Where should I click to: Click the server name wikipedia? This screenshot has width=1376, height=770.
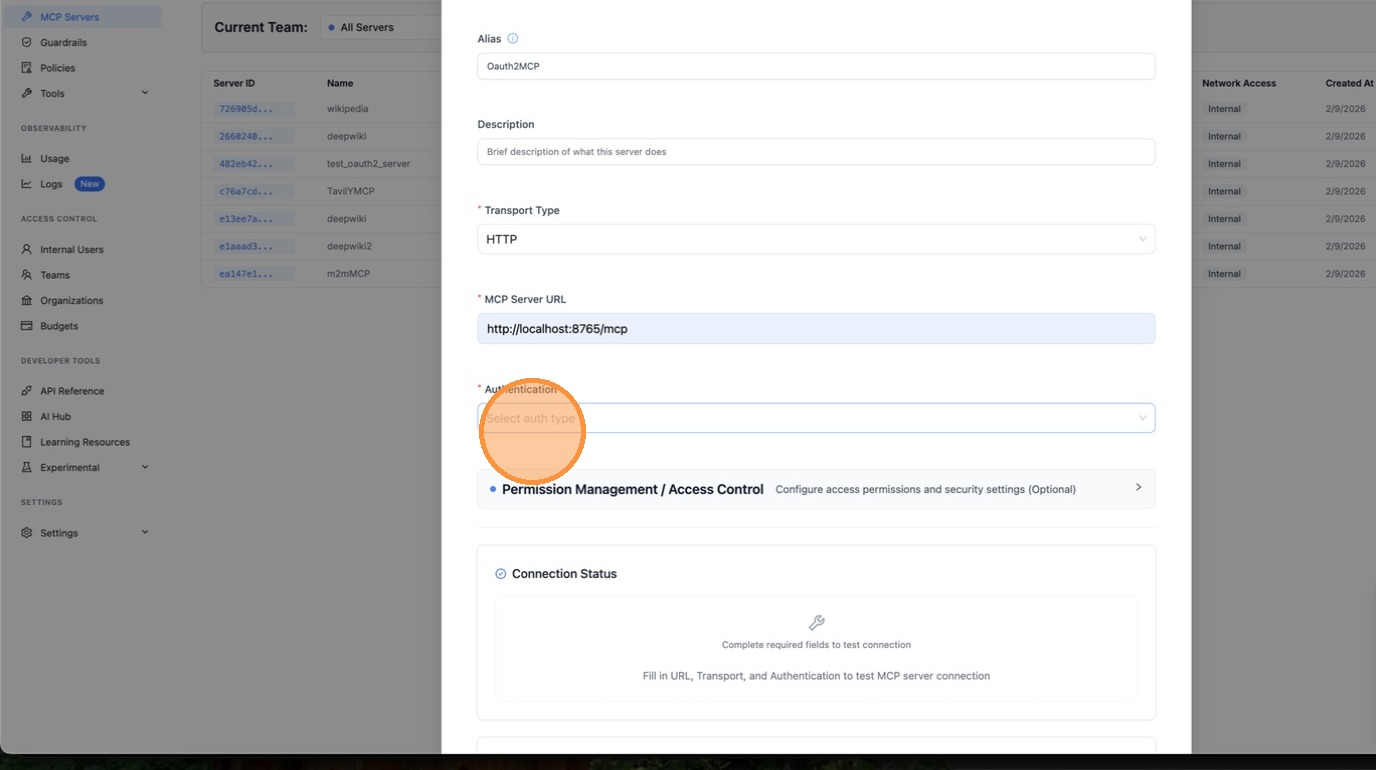coord(348,109)
